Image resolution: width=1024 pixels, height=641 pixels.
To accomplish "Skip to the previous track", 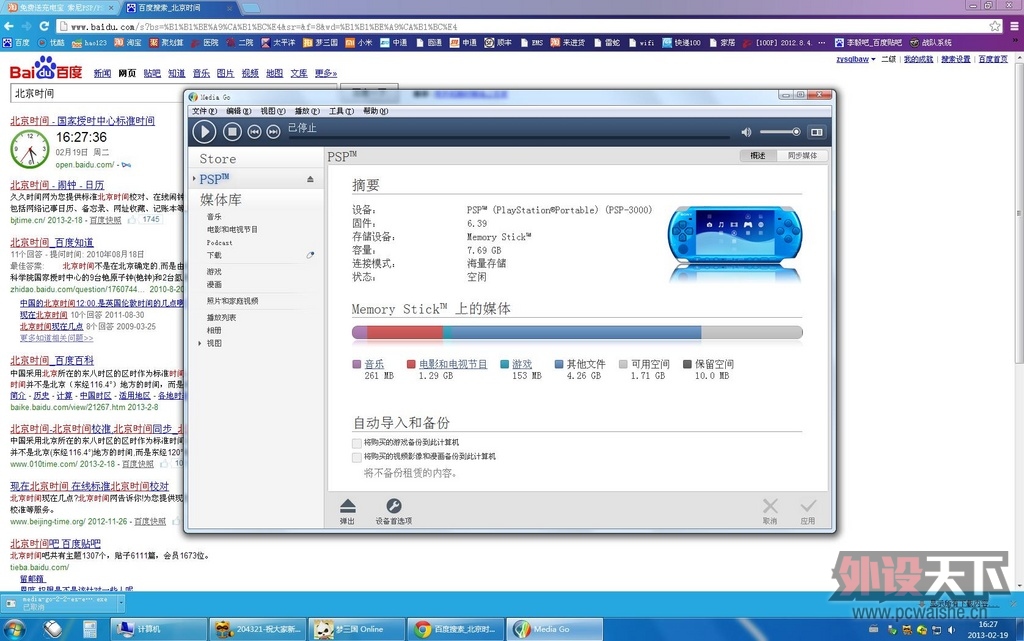I will [x=254, y=132].
